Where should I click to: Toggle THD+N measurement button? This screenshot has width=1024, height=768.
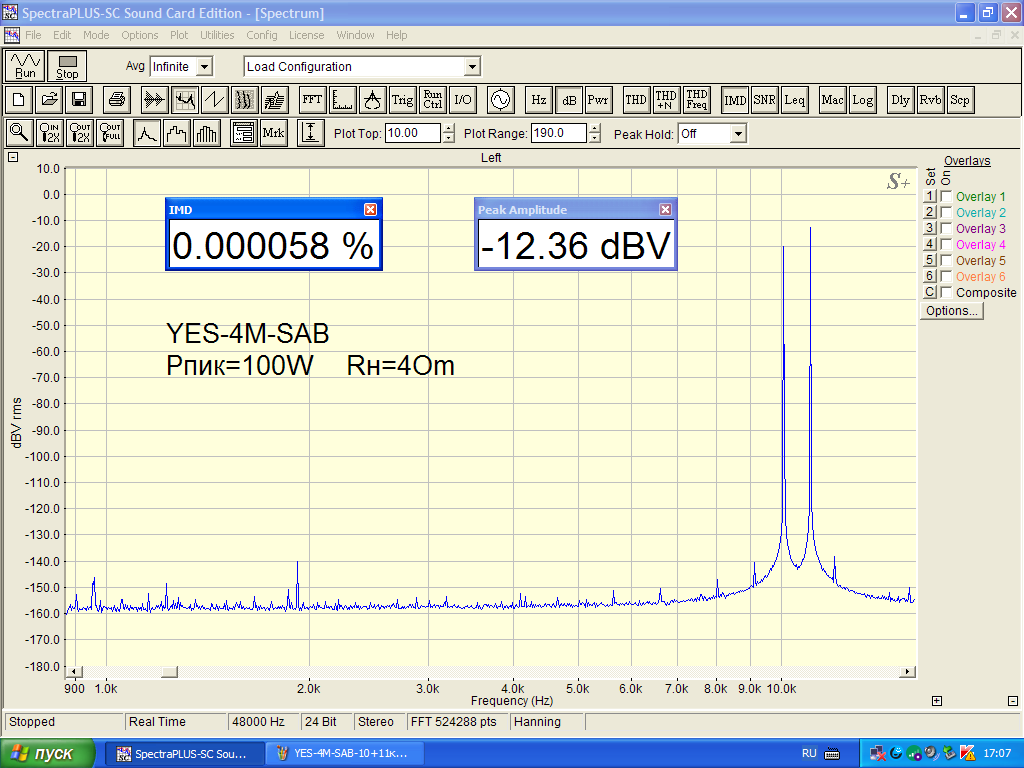[x=665, y=100]
